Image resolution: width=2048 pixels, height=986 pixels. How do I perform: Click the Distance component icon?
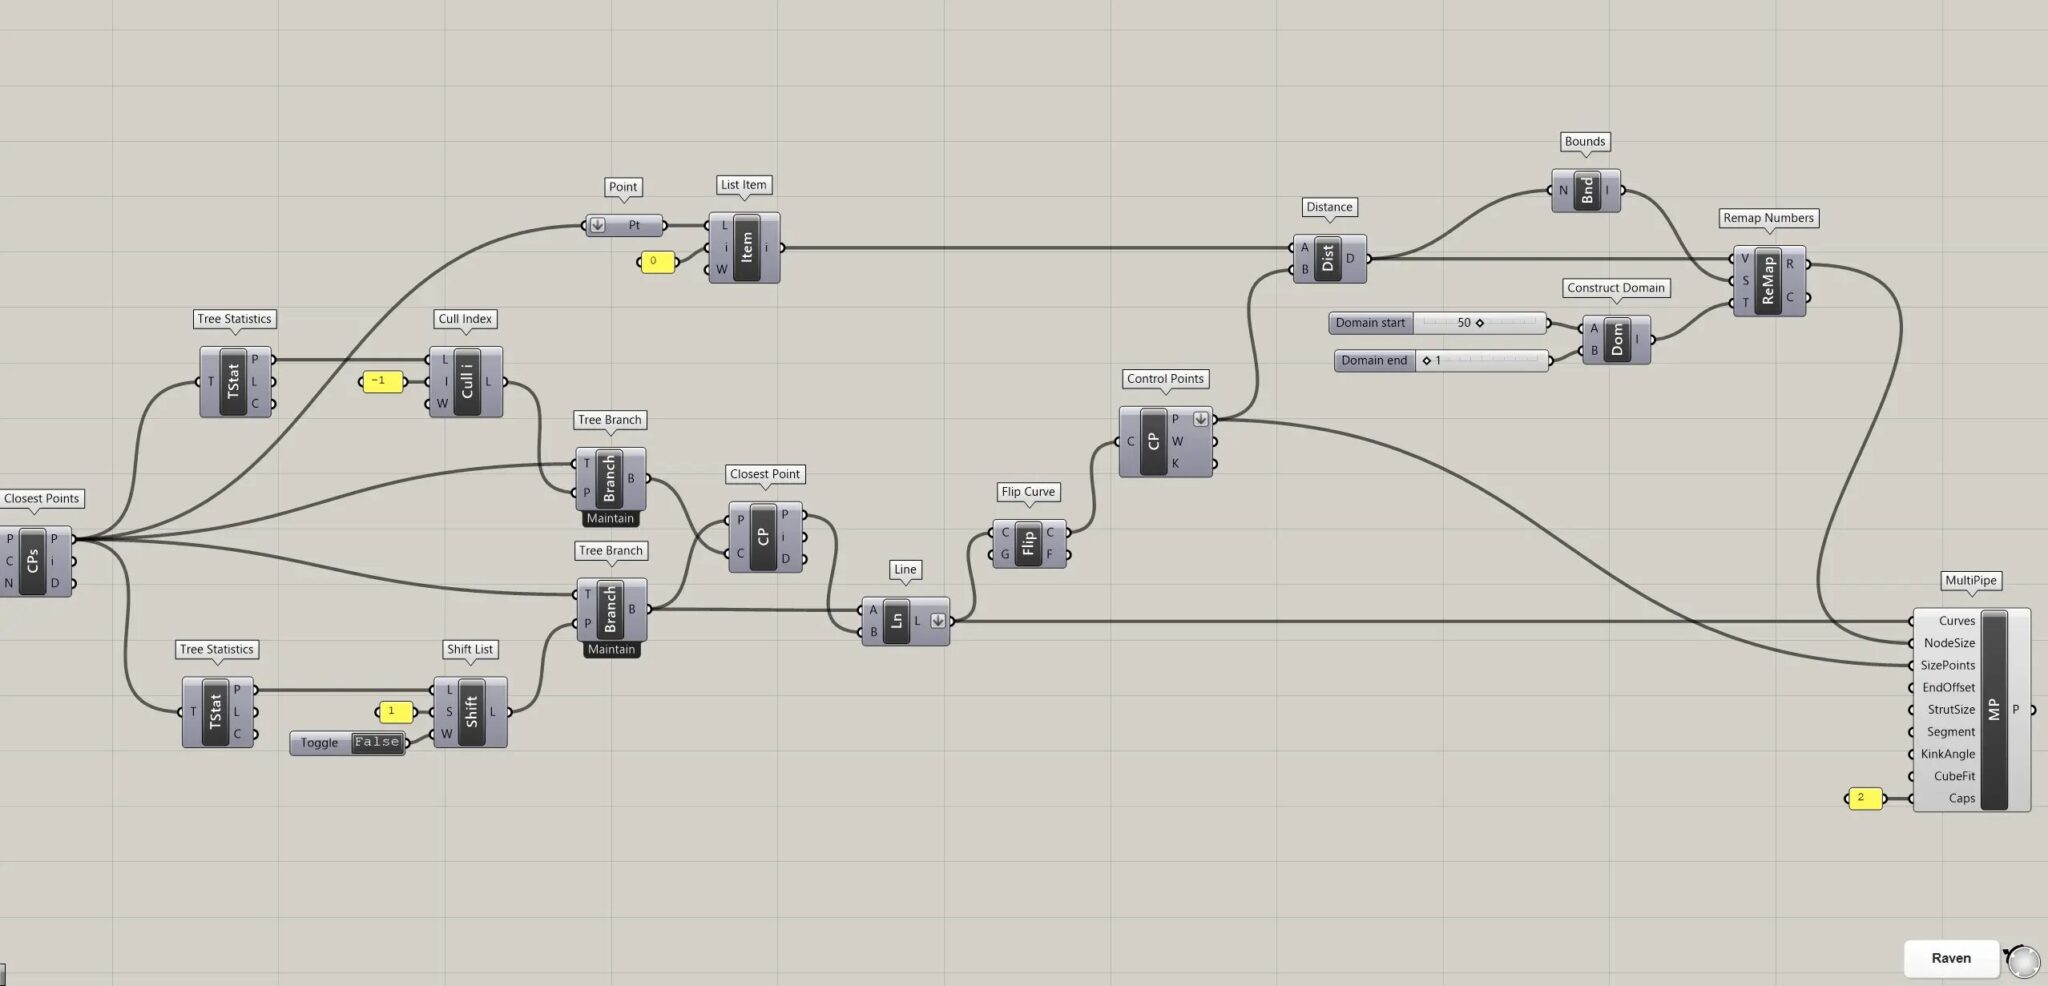(x=1330, y=258)
